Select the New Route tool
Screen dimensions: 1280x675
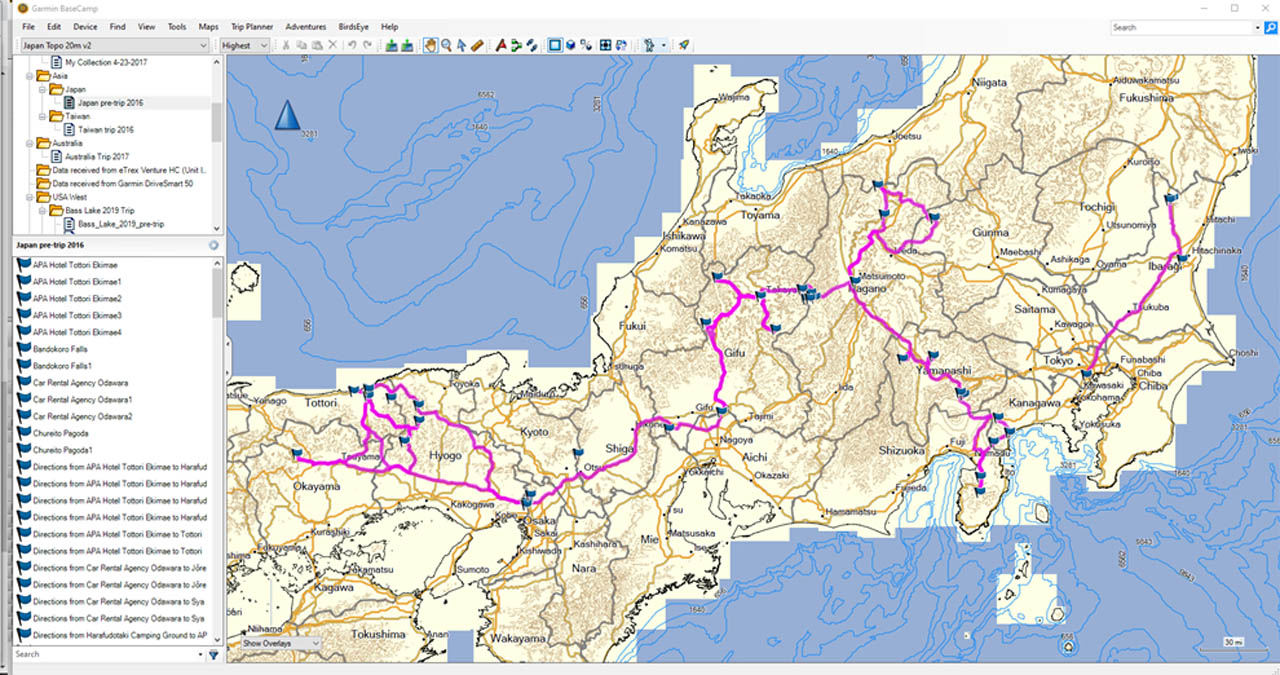[x=516, y=45]
